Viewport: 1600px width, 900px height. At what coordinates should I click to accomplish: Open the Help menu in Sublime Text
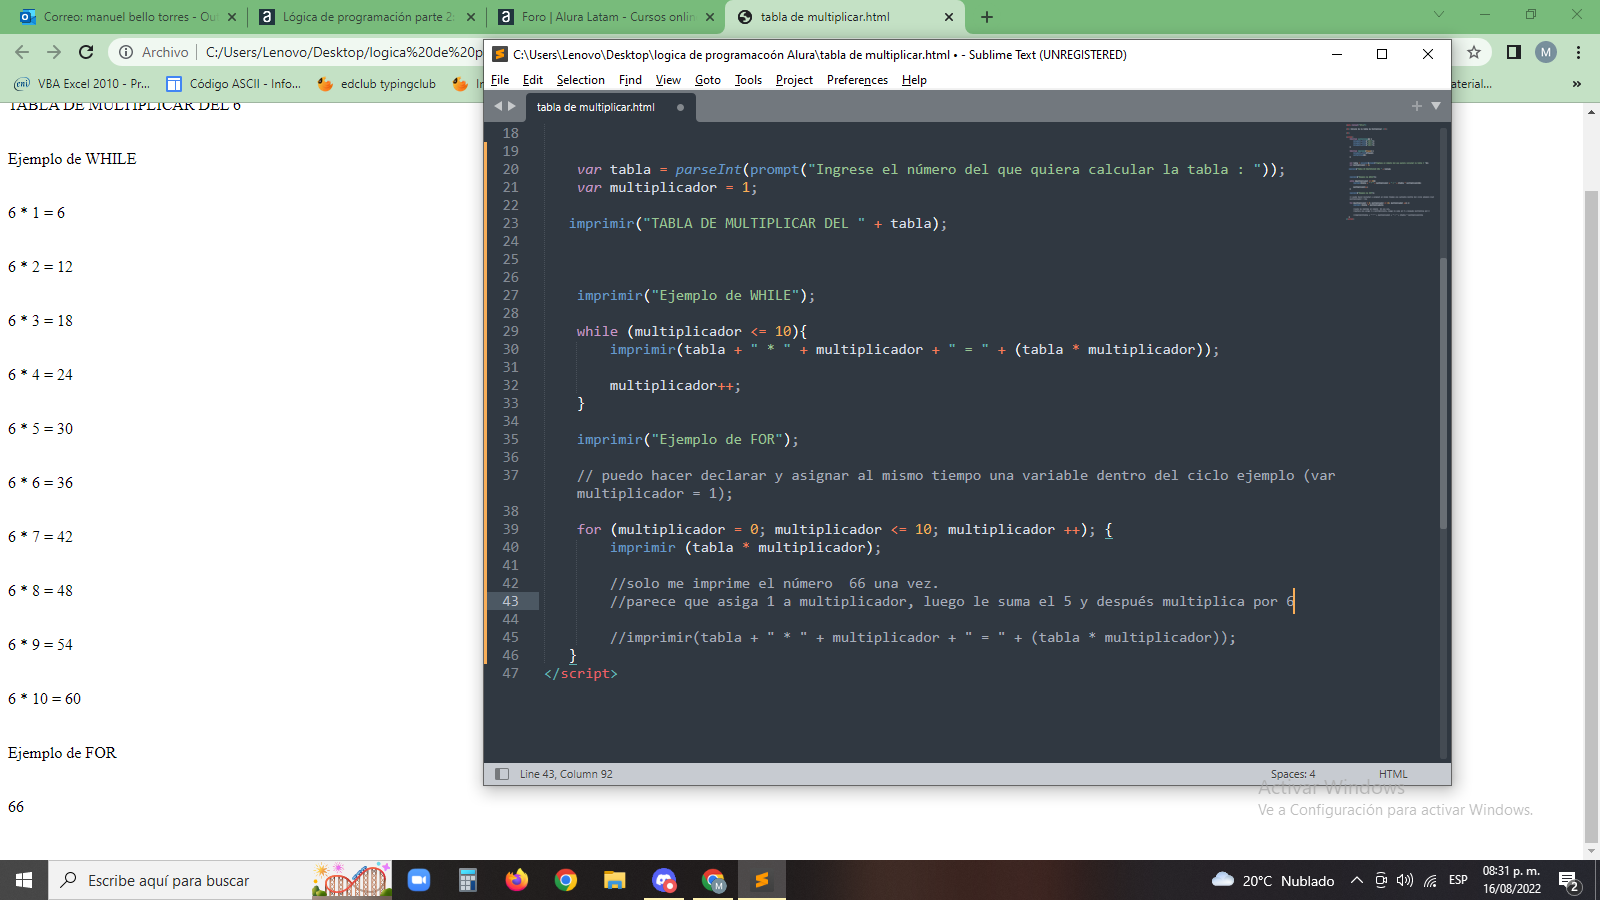[x=914, y=80]
